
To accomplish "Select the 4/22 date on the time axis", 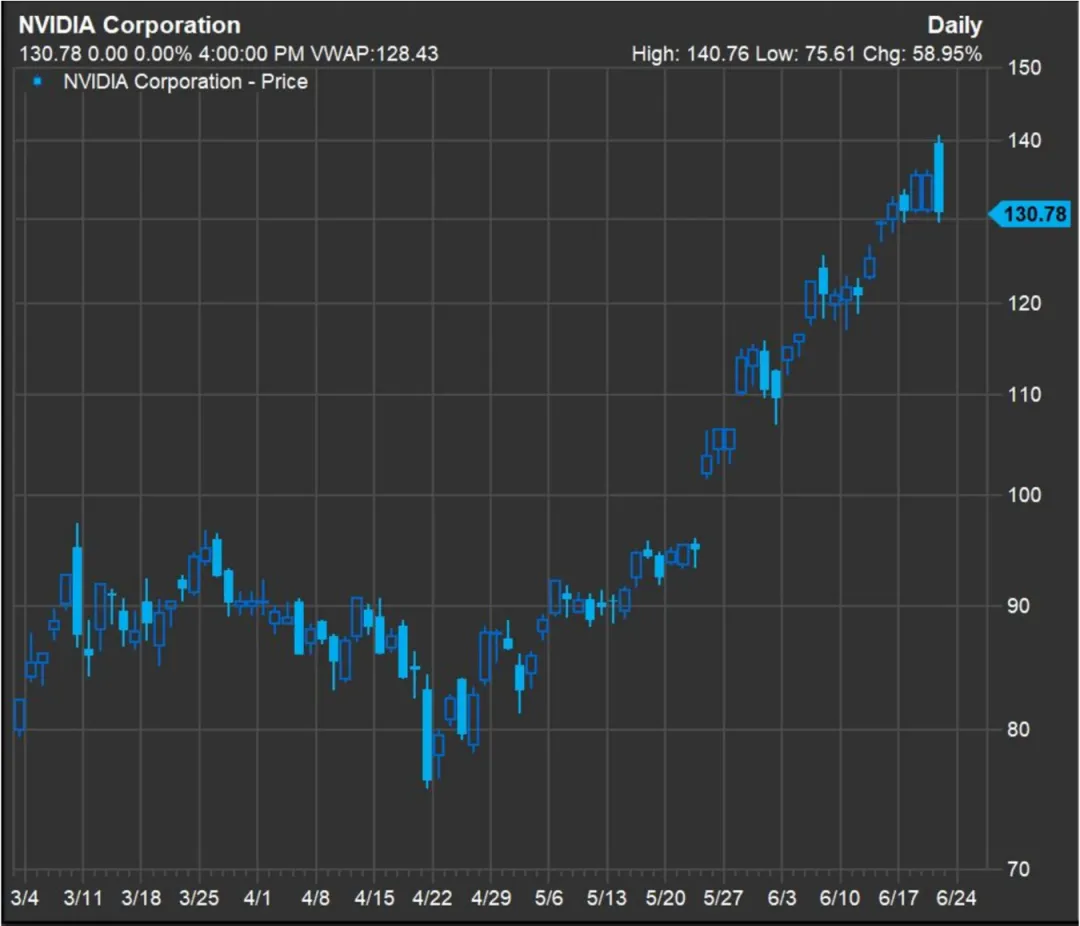I will click(431, 898).
